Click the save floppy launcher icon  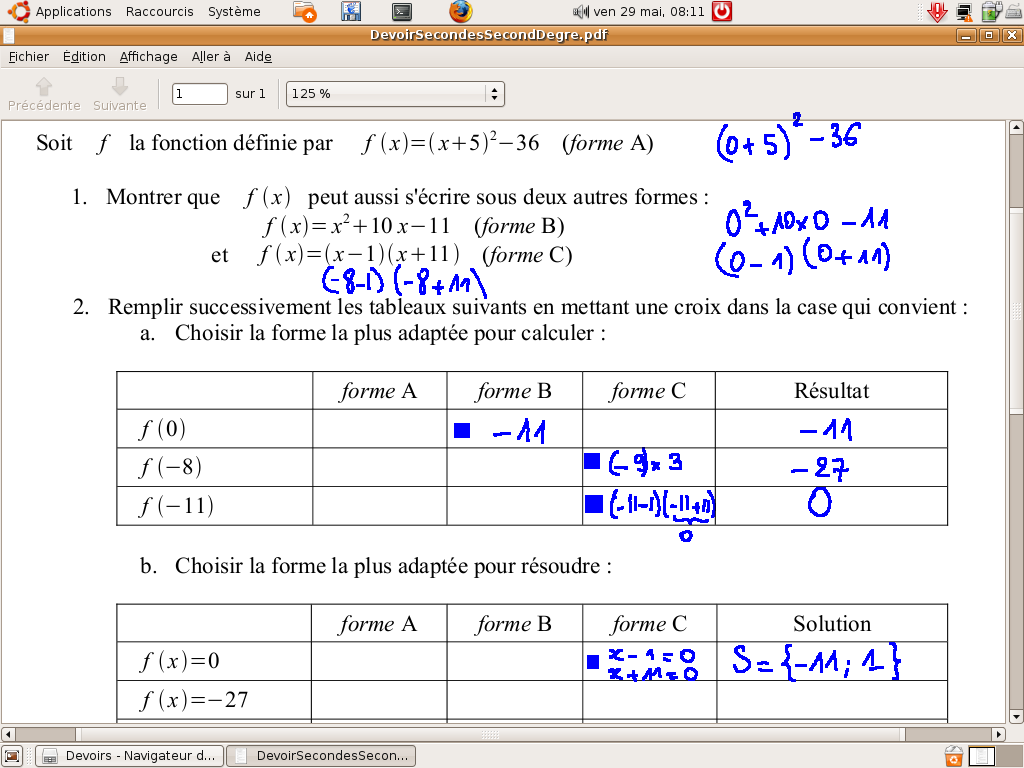click(351, 12)
